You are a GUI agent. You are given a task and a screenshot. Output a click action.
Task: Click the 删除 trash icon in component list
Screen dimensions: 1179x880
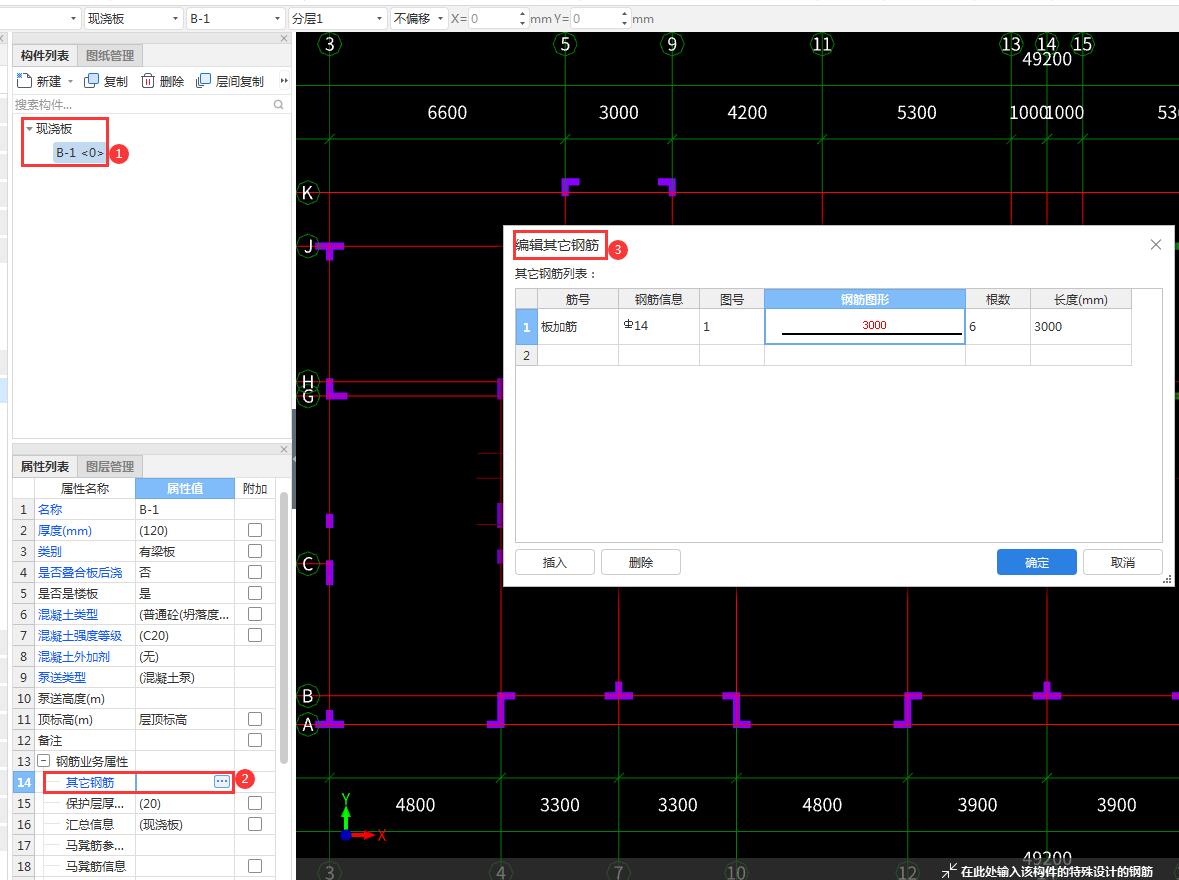pyautogui.click(x=148, y=80)
